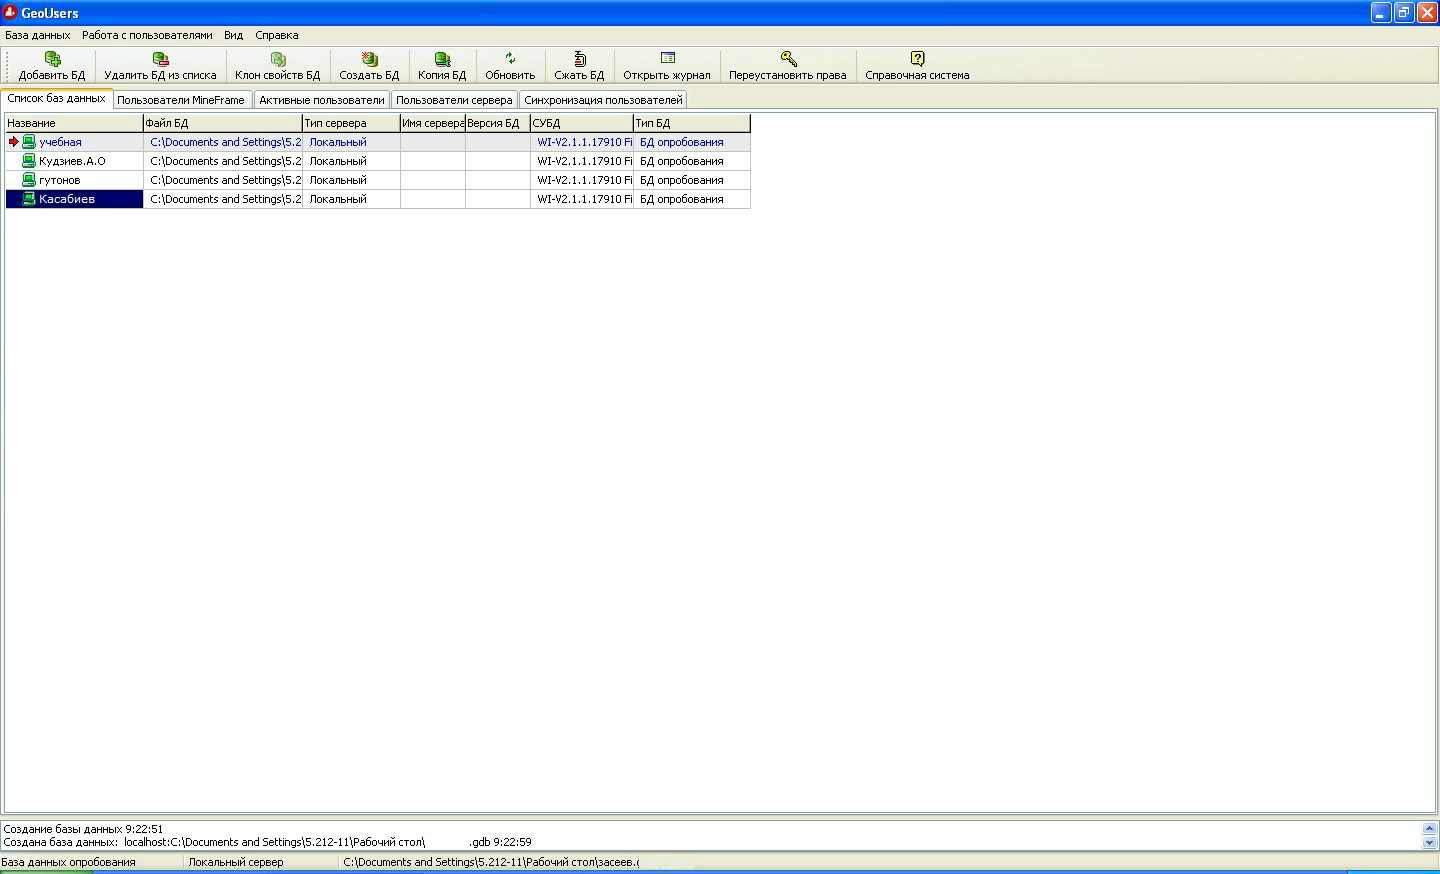This screenshot has width=1440, height=874.
Task: Click the Создать БД toolbar icon
Action: tap(369, 59)
